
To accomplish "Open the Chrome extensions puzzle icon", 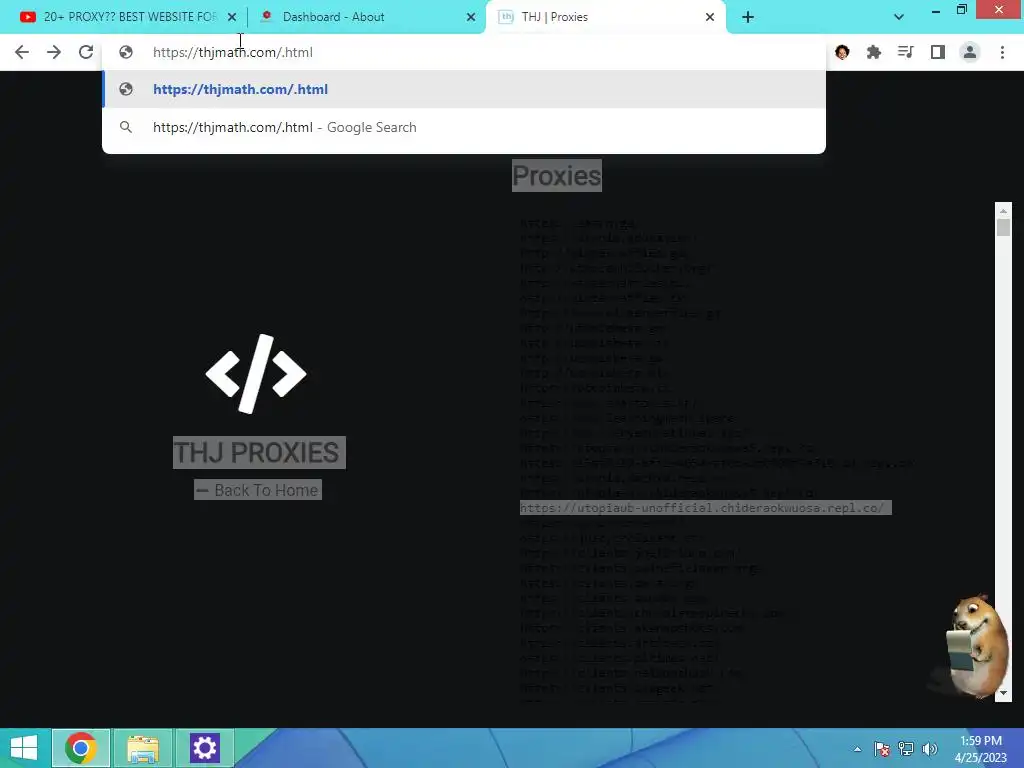I will (874, 52).
